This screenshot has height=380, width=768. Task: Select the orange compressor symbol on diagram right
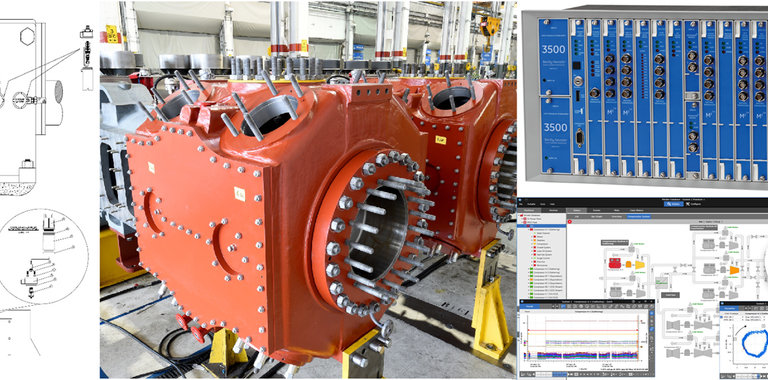[x=735, y=270]
